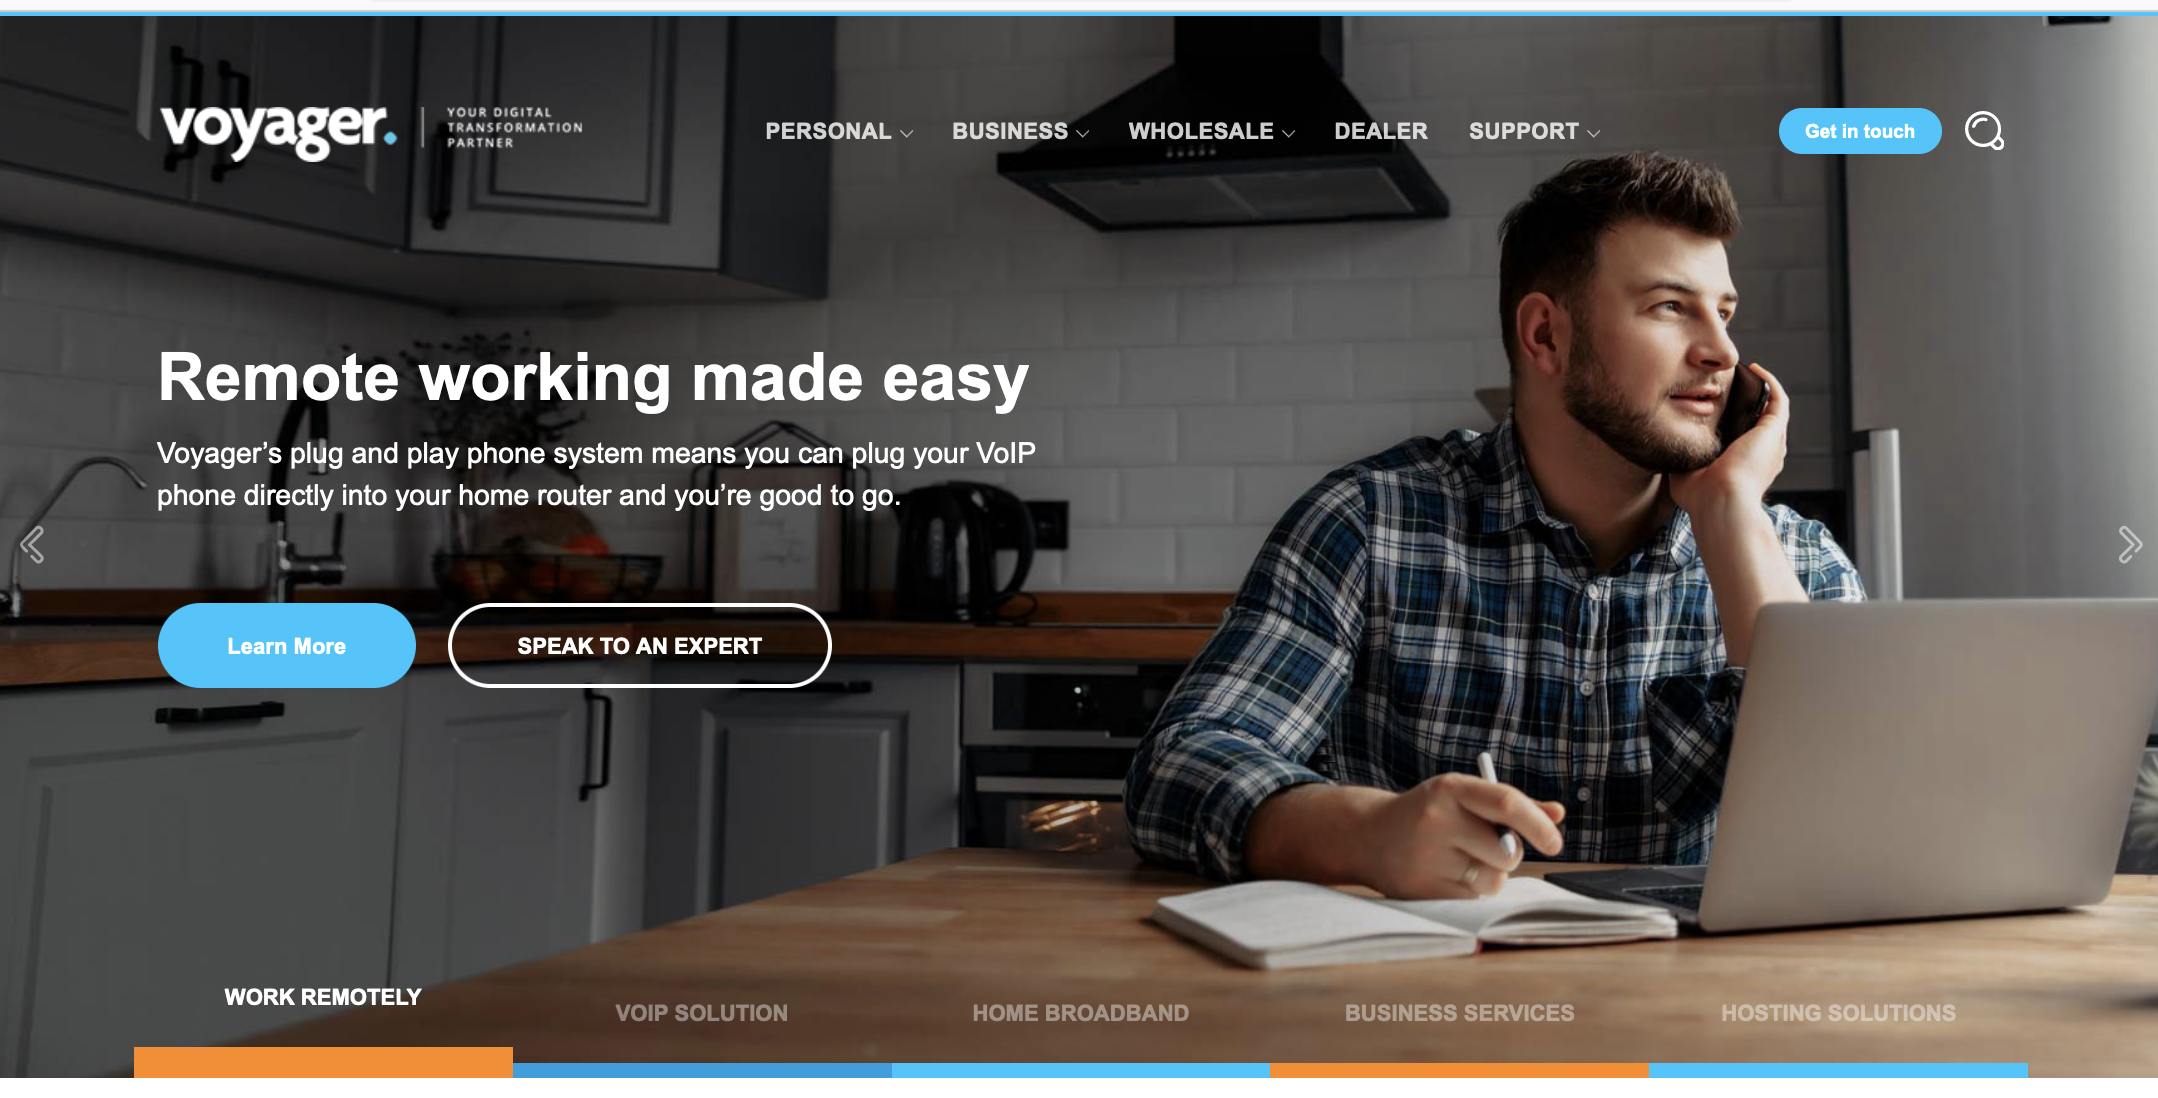
Task: Select the Business menu label
Action: 1009,131
